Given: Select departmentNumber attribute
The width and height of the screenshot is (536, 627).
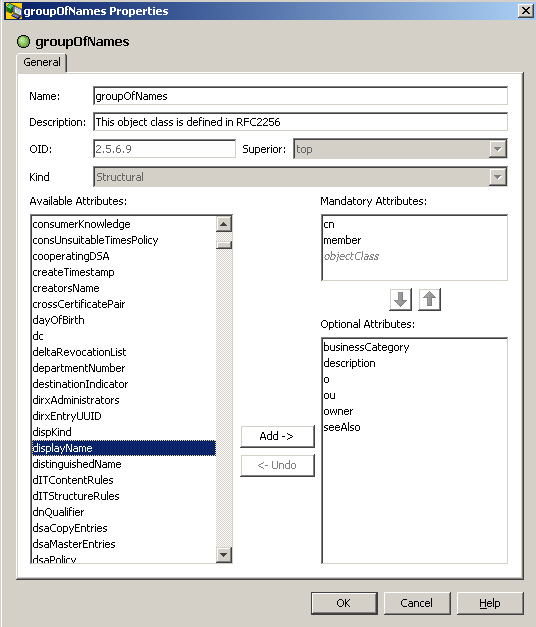Looking at the screenshot, I should pyautogui.click(x=124, y=368).
